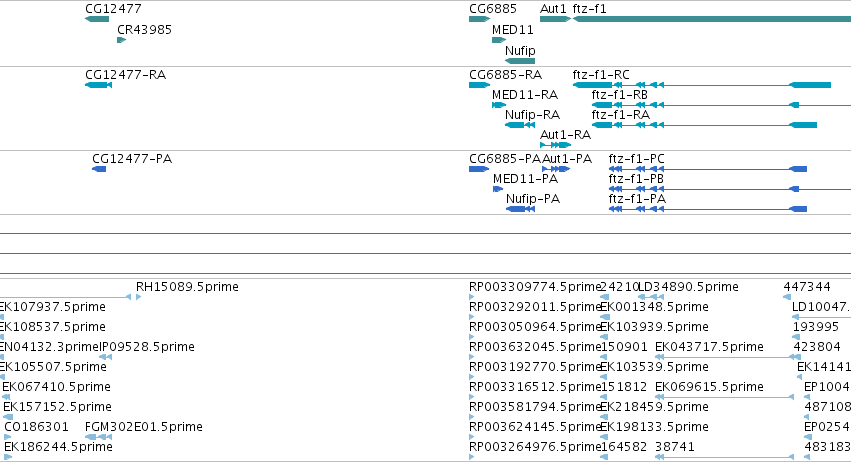Image resolution: width=851 pixels, height=462 pixels.
Task: Click the Aut1 gene arrow glyph
Action: (555, 19)
